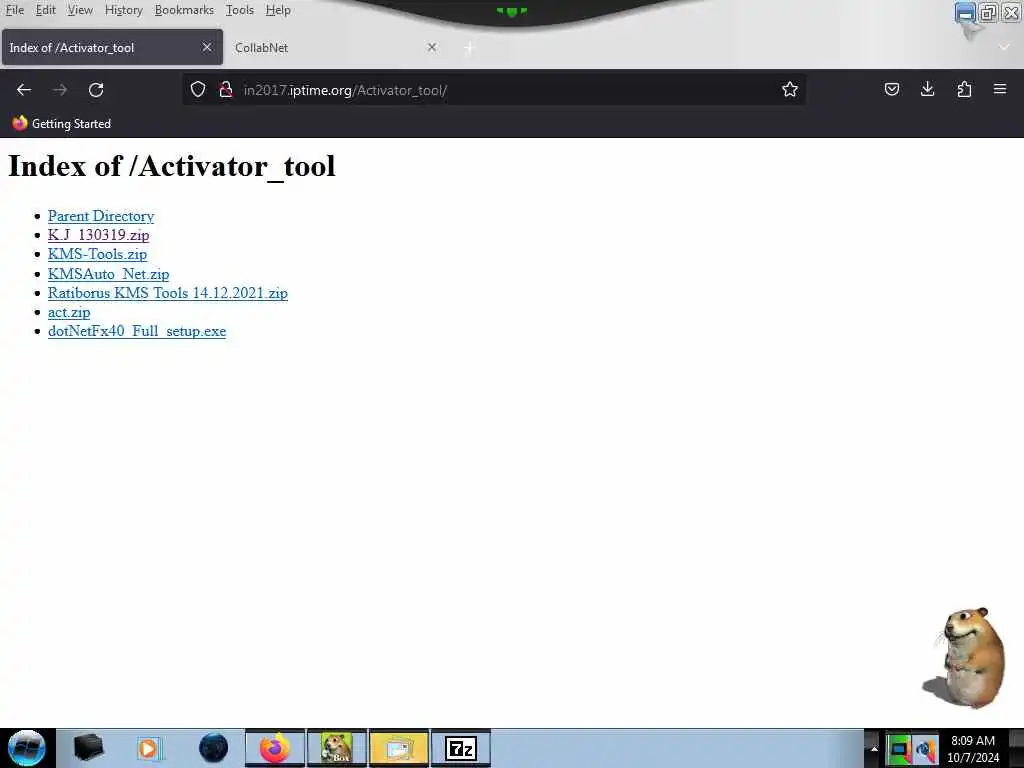Download dotNetFx40_Full_setup.exe

[136, 331]
